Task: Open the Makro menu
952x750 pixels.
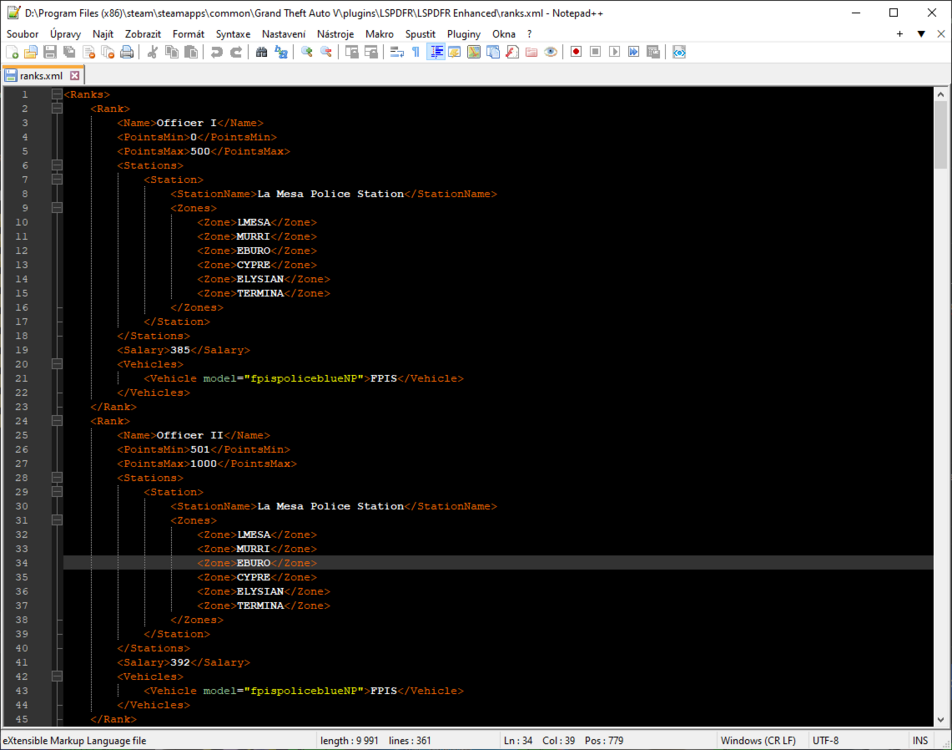Action: click(x=379, y=33)
